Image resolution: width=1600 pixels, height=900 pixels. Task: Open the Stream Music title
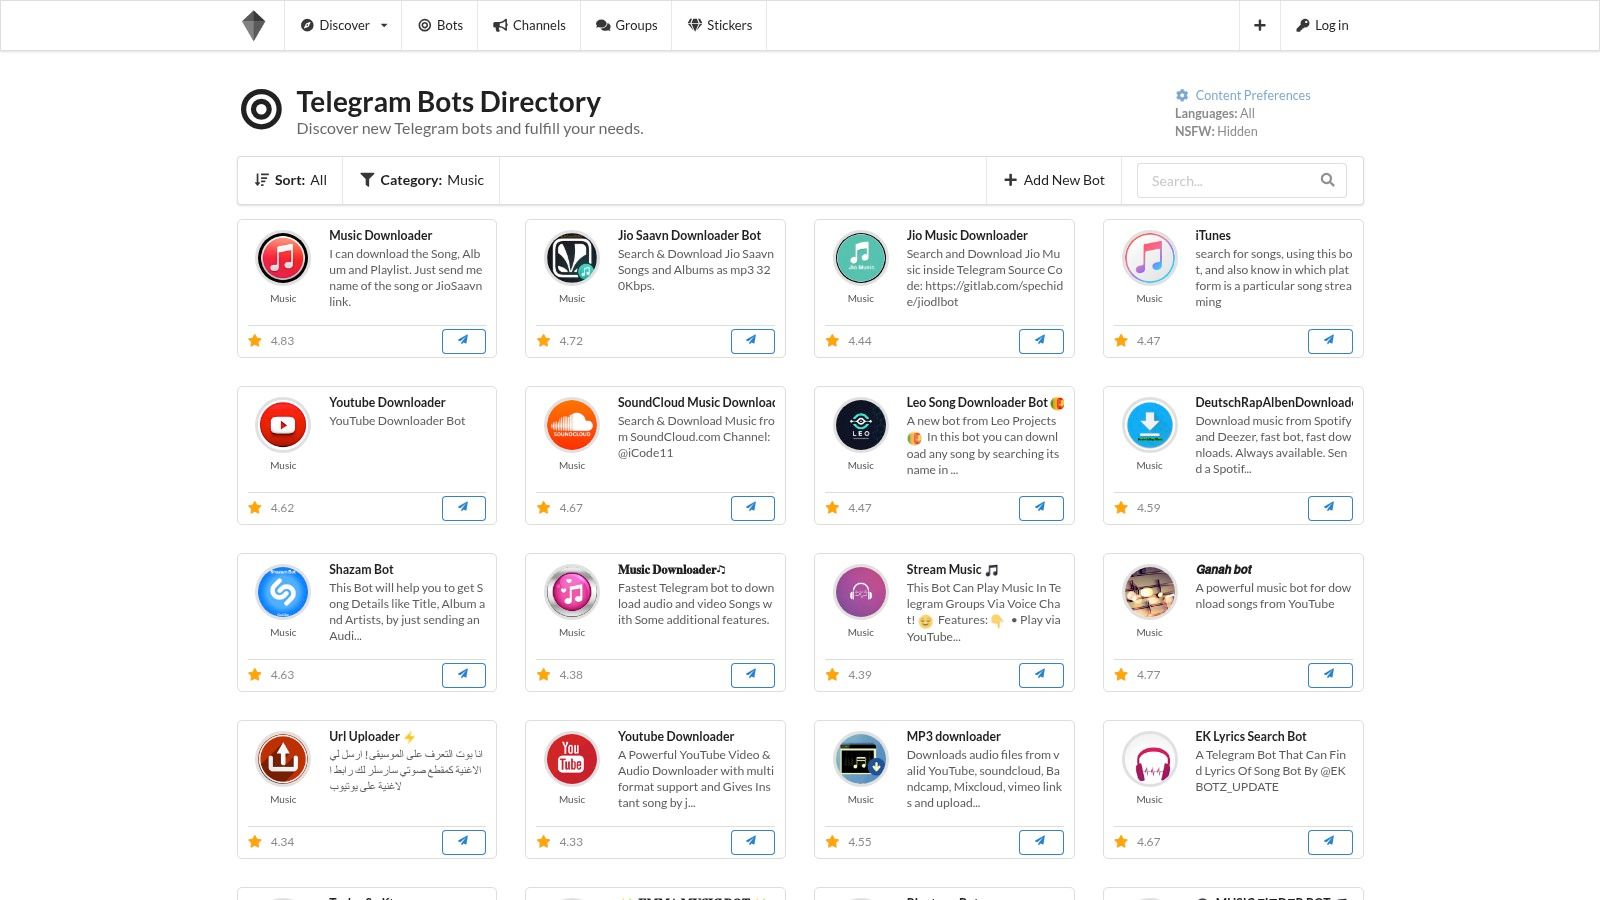tap(952, 569)
